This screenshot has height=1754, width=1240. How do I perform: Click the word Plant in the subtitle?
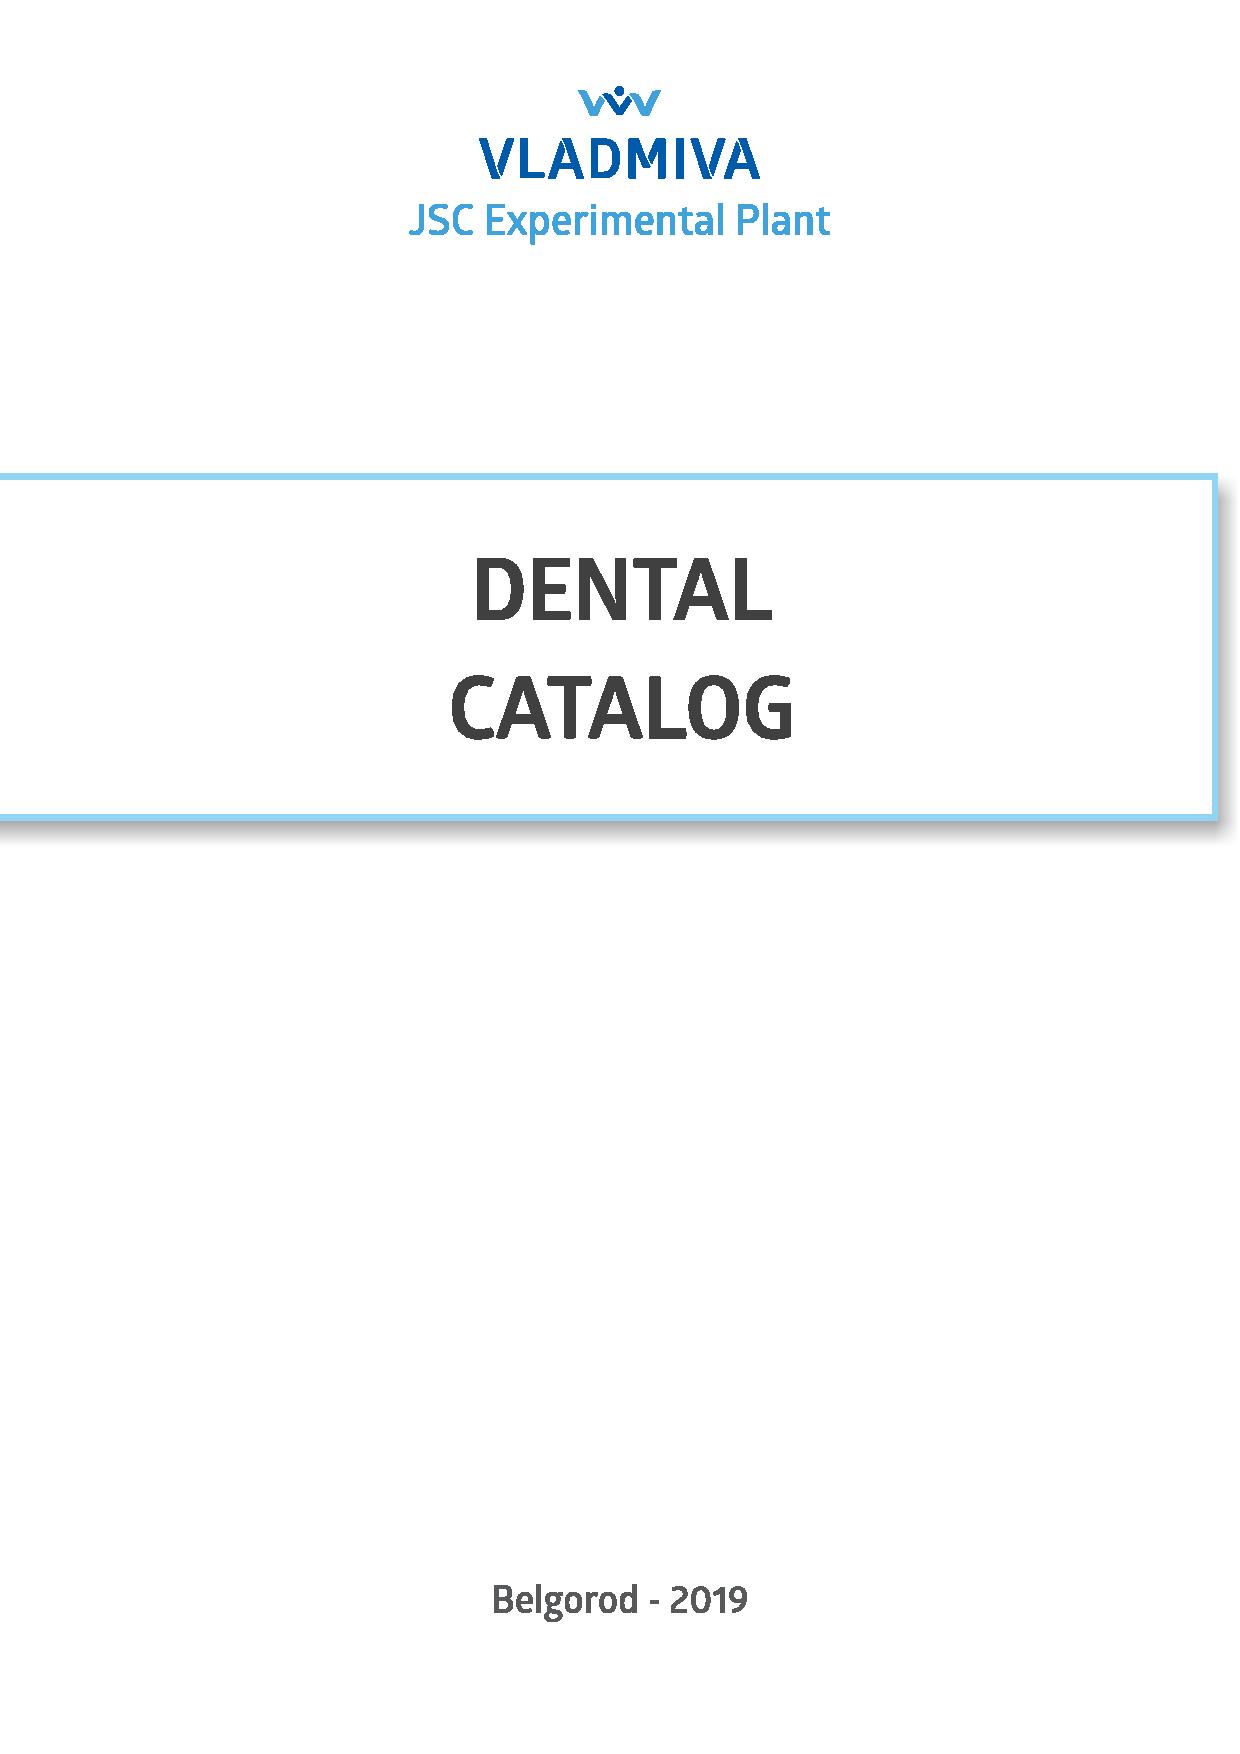point(783,220)
